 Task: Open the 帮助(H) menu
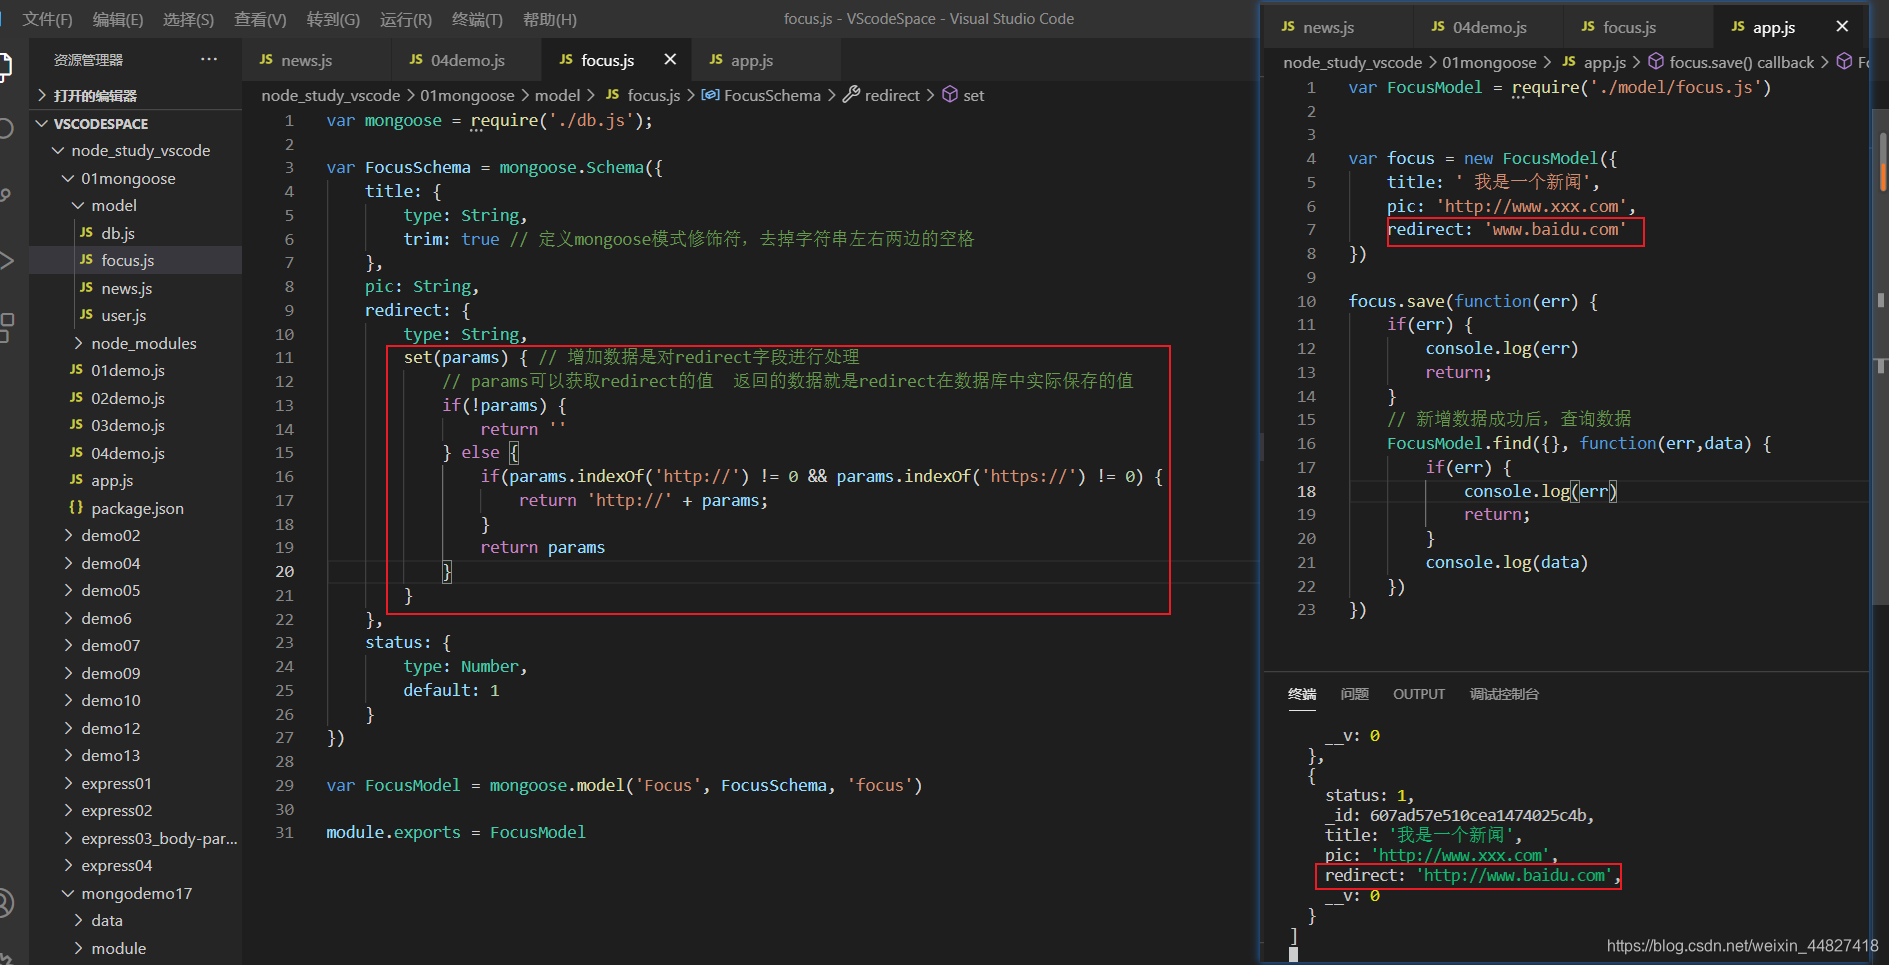549,19
